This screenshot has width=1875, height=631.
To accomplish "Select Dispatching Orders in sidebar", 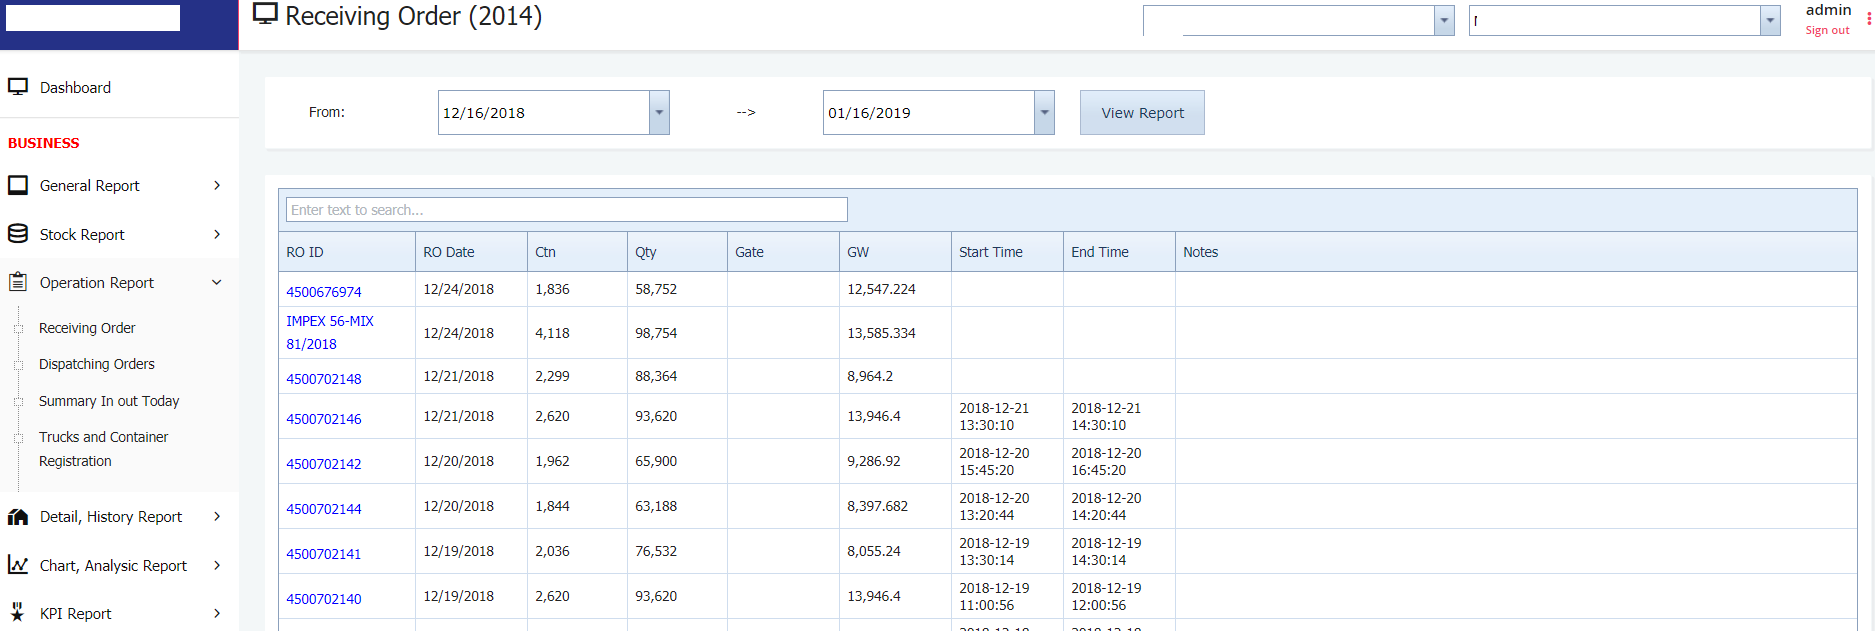I will pos(97,364).
